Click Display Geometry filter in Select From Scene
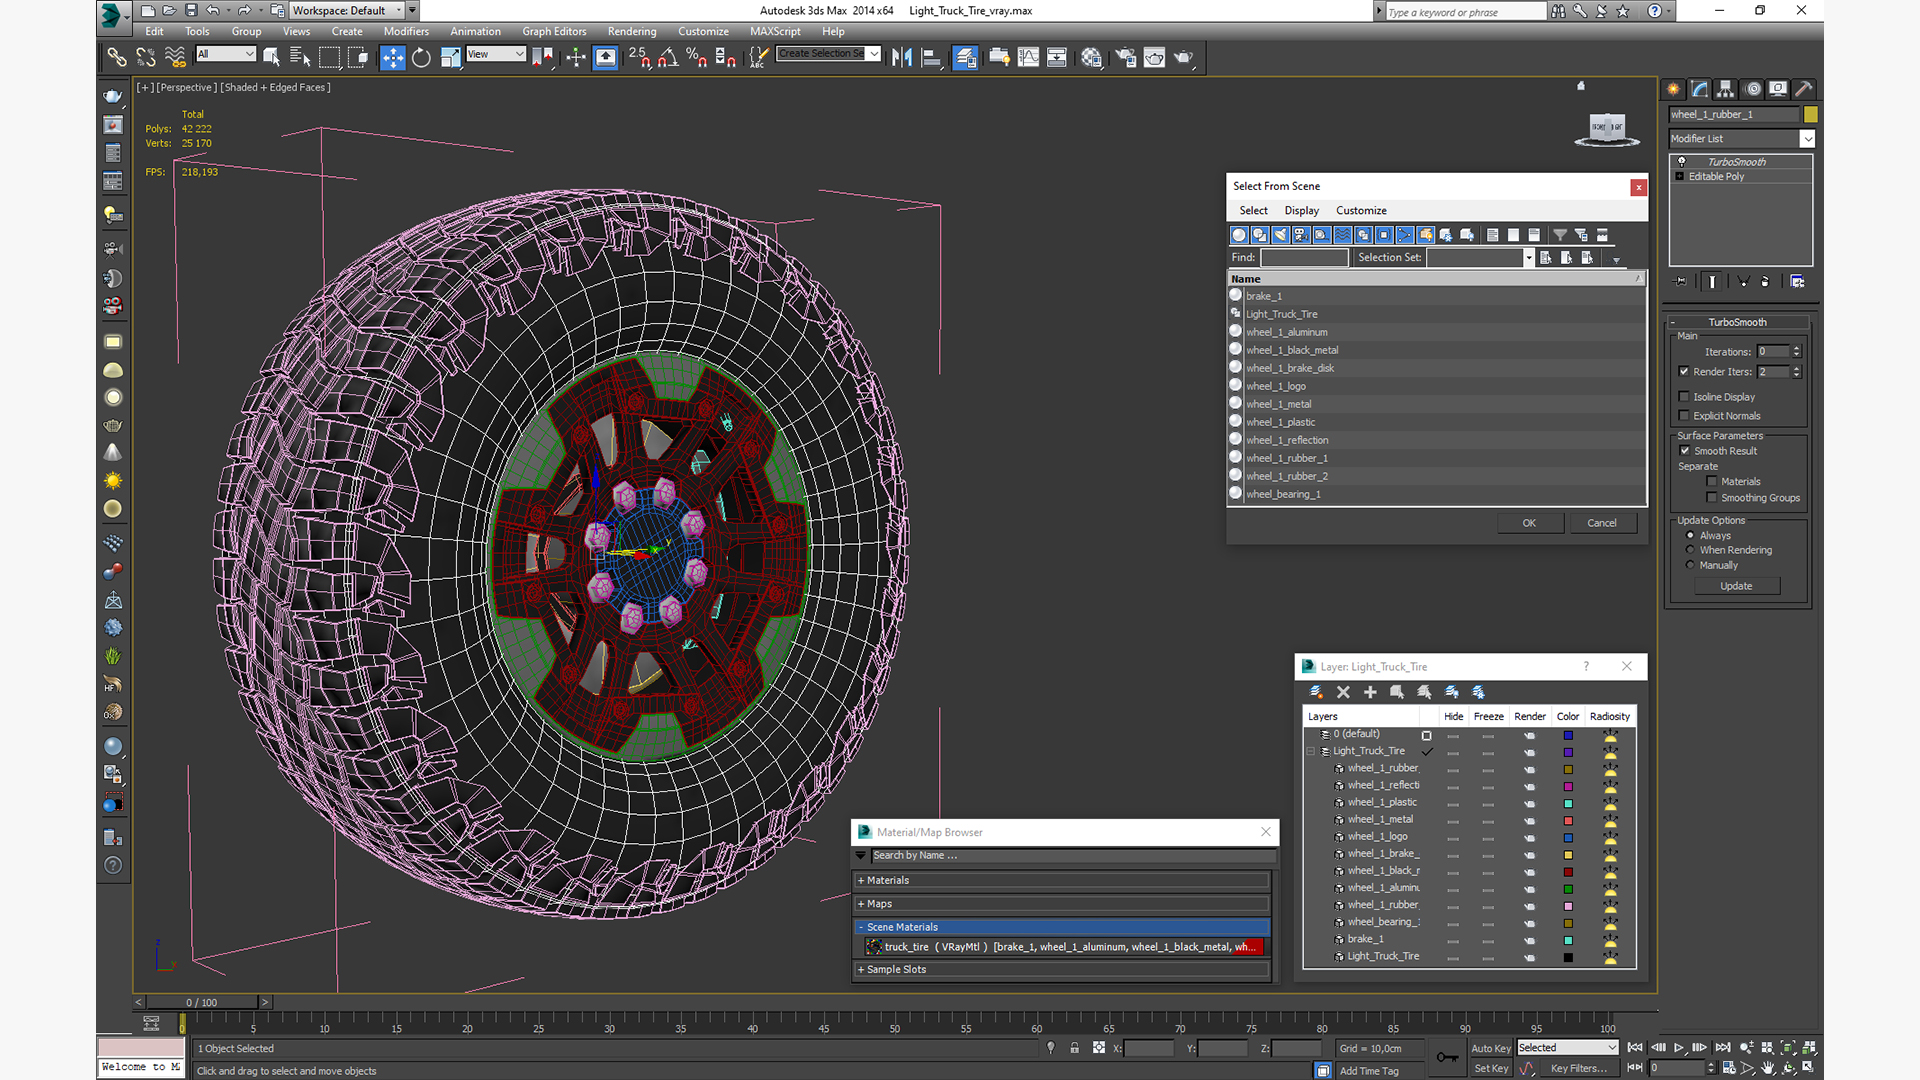This screenshot has width=1920, height=1080. click(1239, 235)
